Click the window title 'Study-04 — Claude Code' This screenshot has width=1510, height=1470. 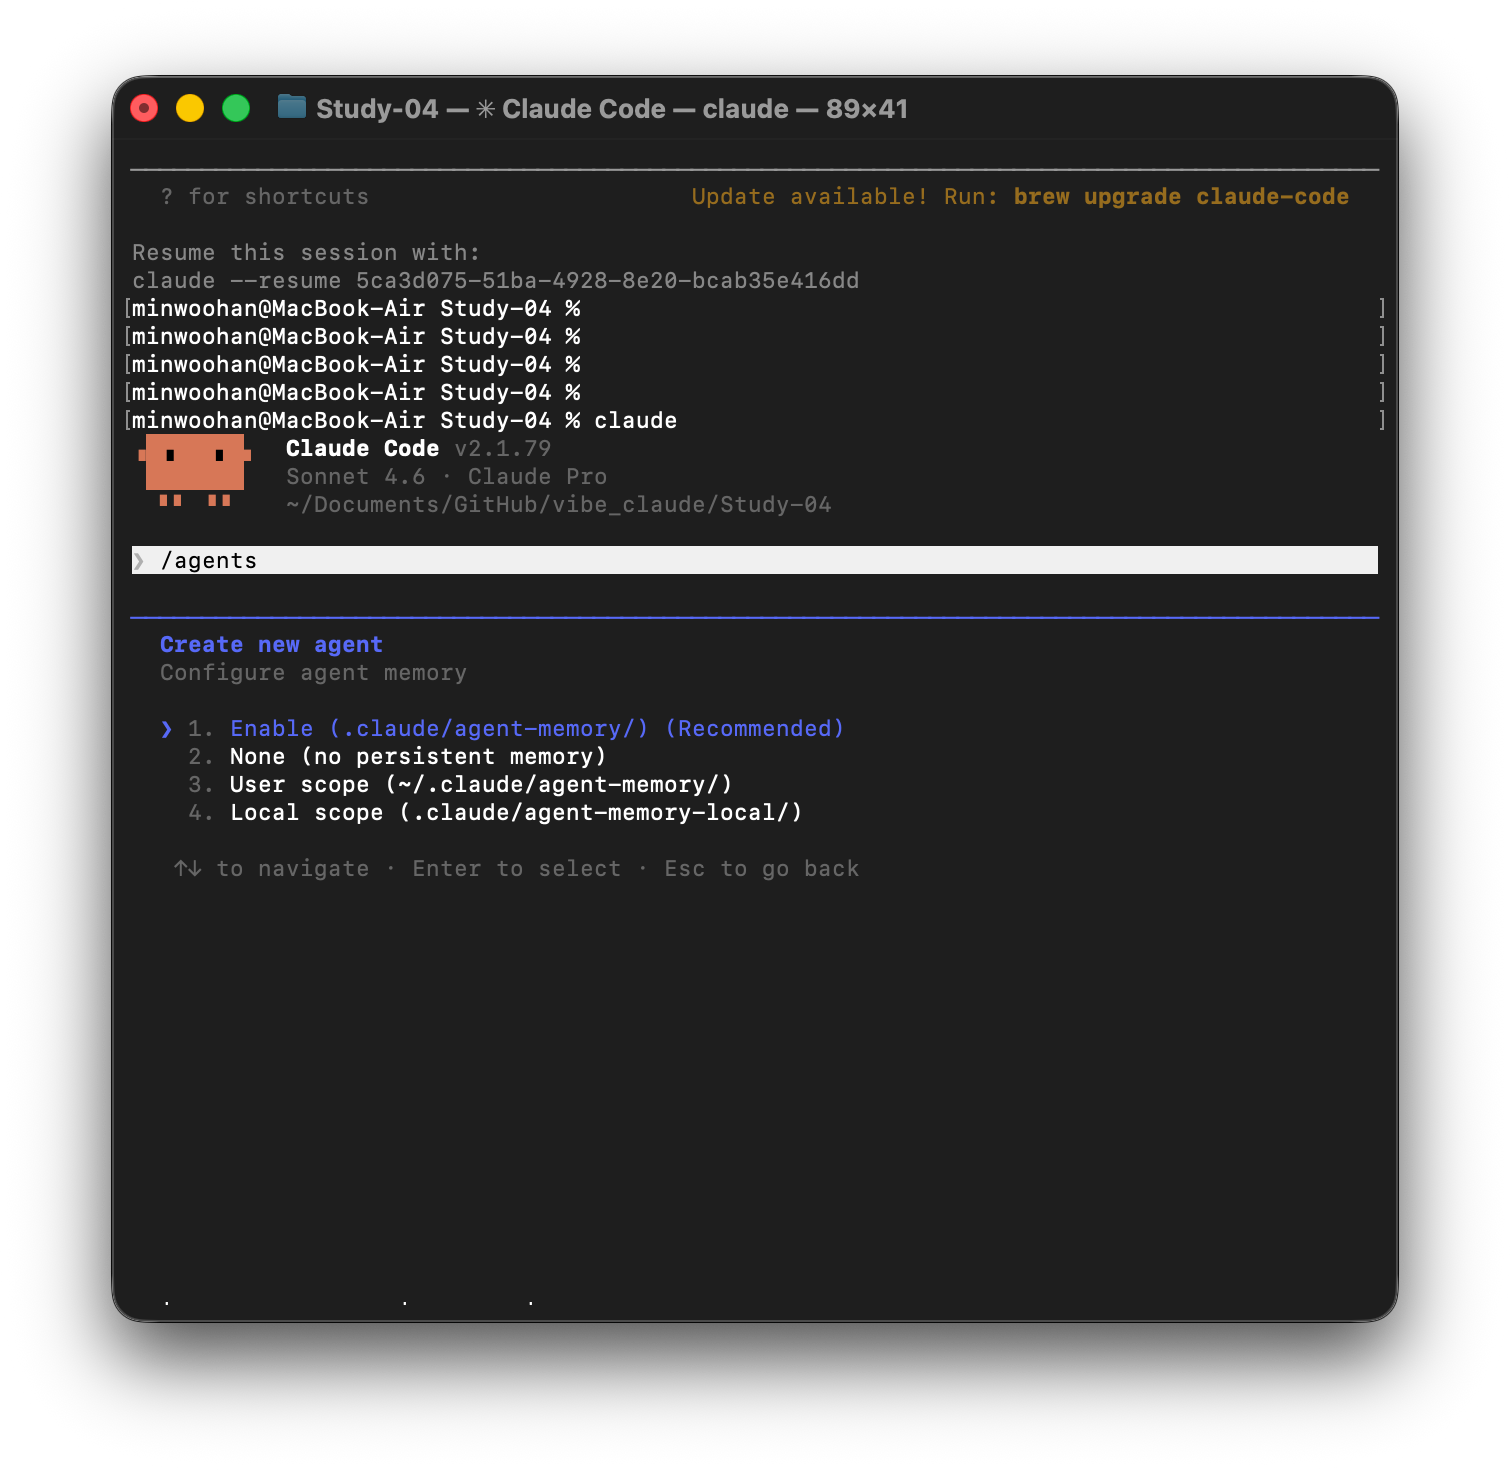(x=612, y=109)
